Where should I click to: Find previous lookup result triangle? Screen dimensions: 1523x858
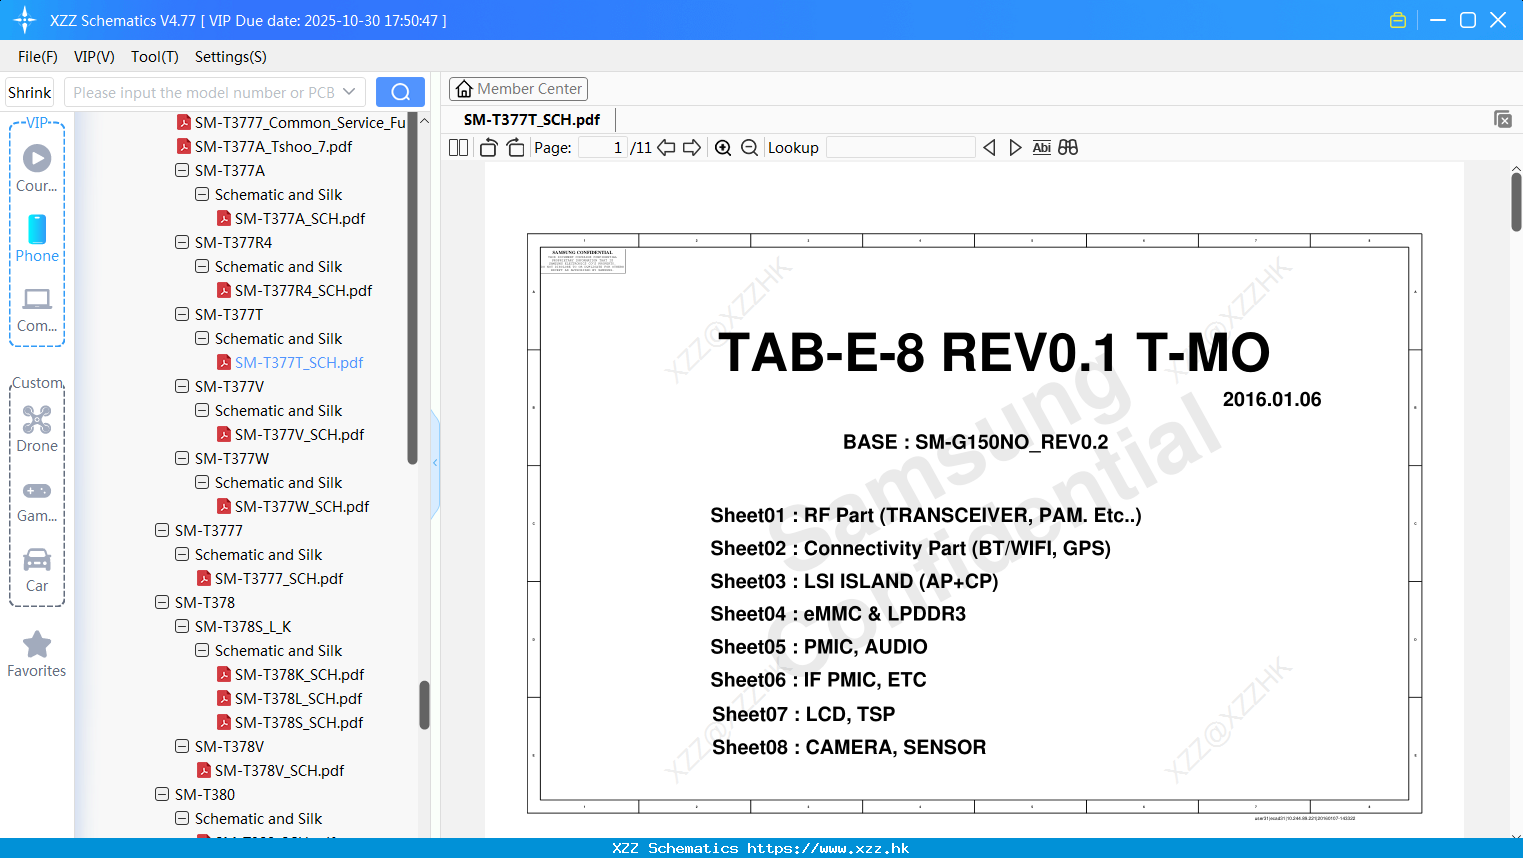coord(989,147)
